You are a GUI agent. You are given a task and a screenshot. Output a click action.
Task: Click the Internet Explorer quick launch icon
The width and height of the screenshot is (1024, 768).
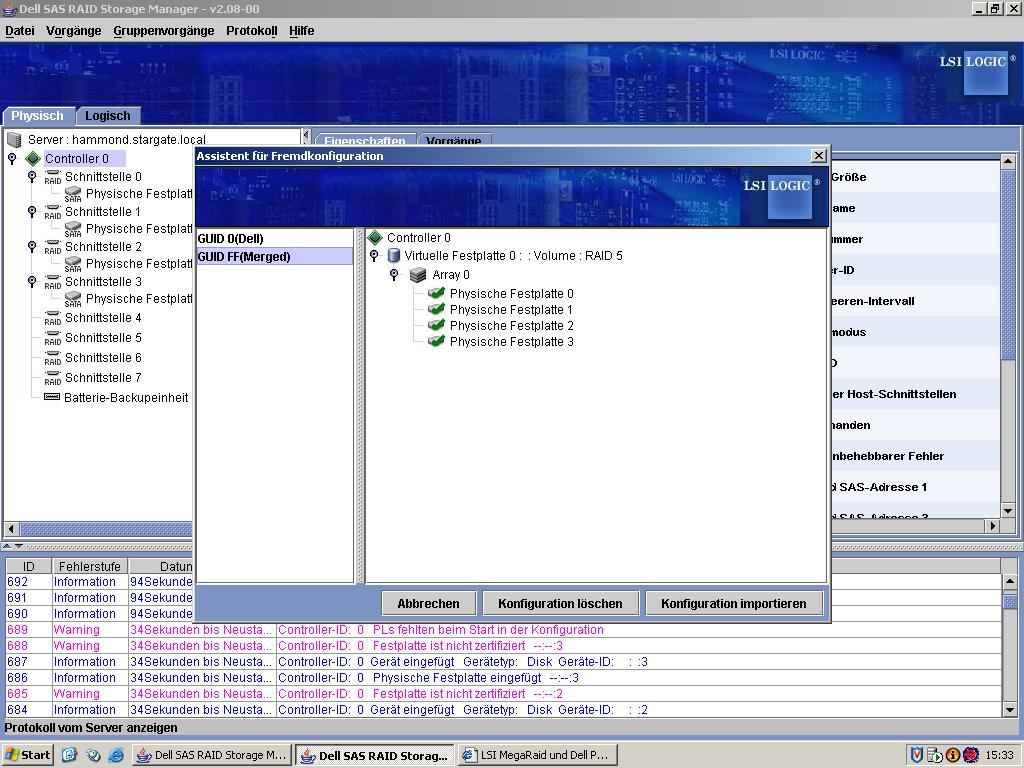[x=116, y=755]
